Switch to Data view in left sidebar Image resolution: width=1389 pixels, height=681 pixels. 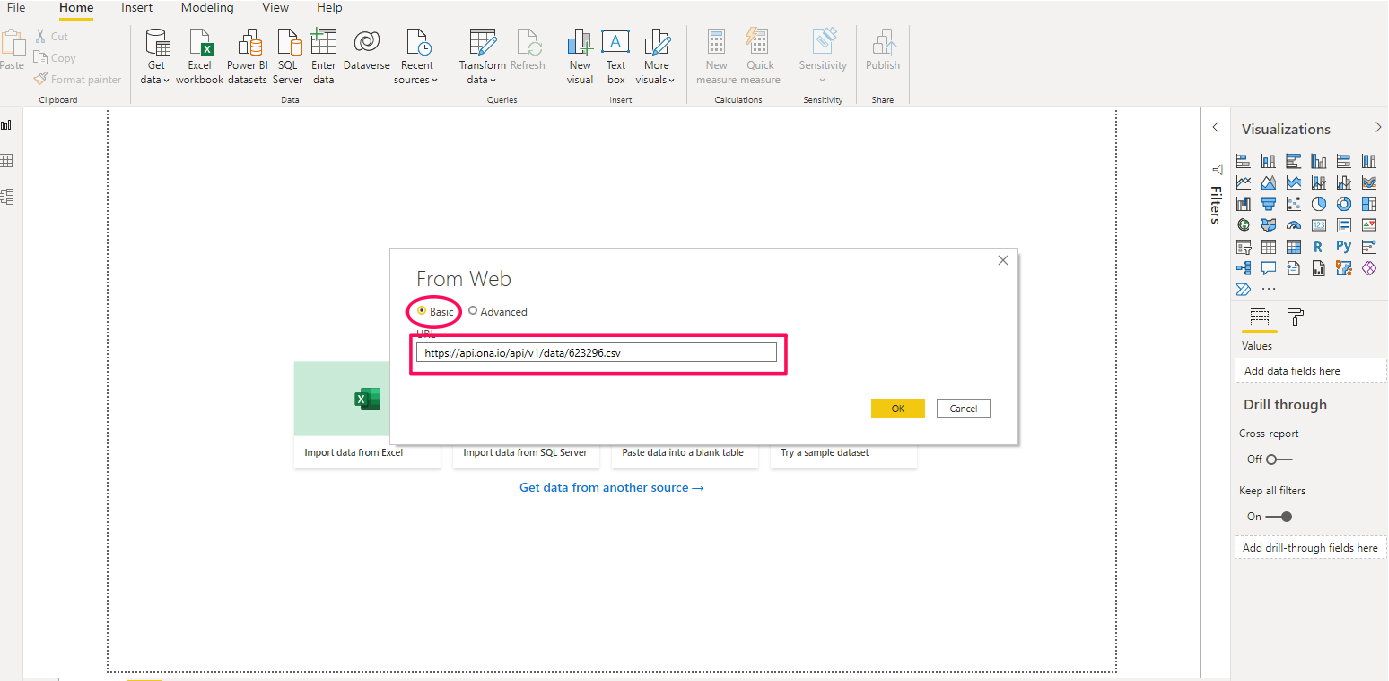(7, 161)
